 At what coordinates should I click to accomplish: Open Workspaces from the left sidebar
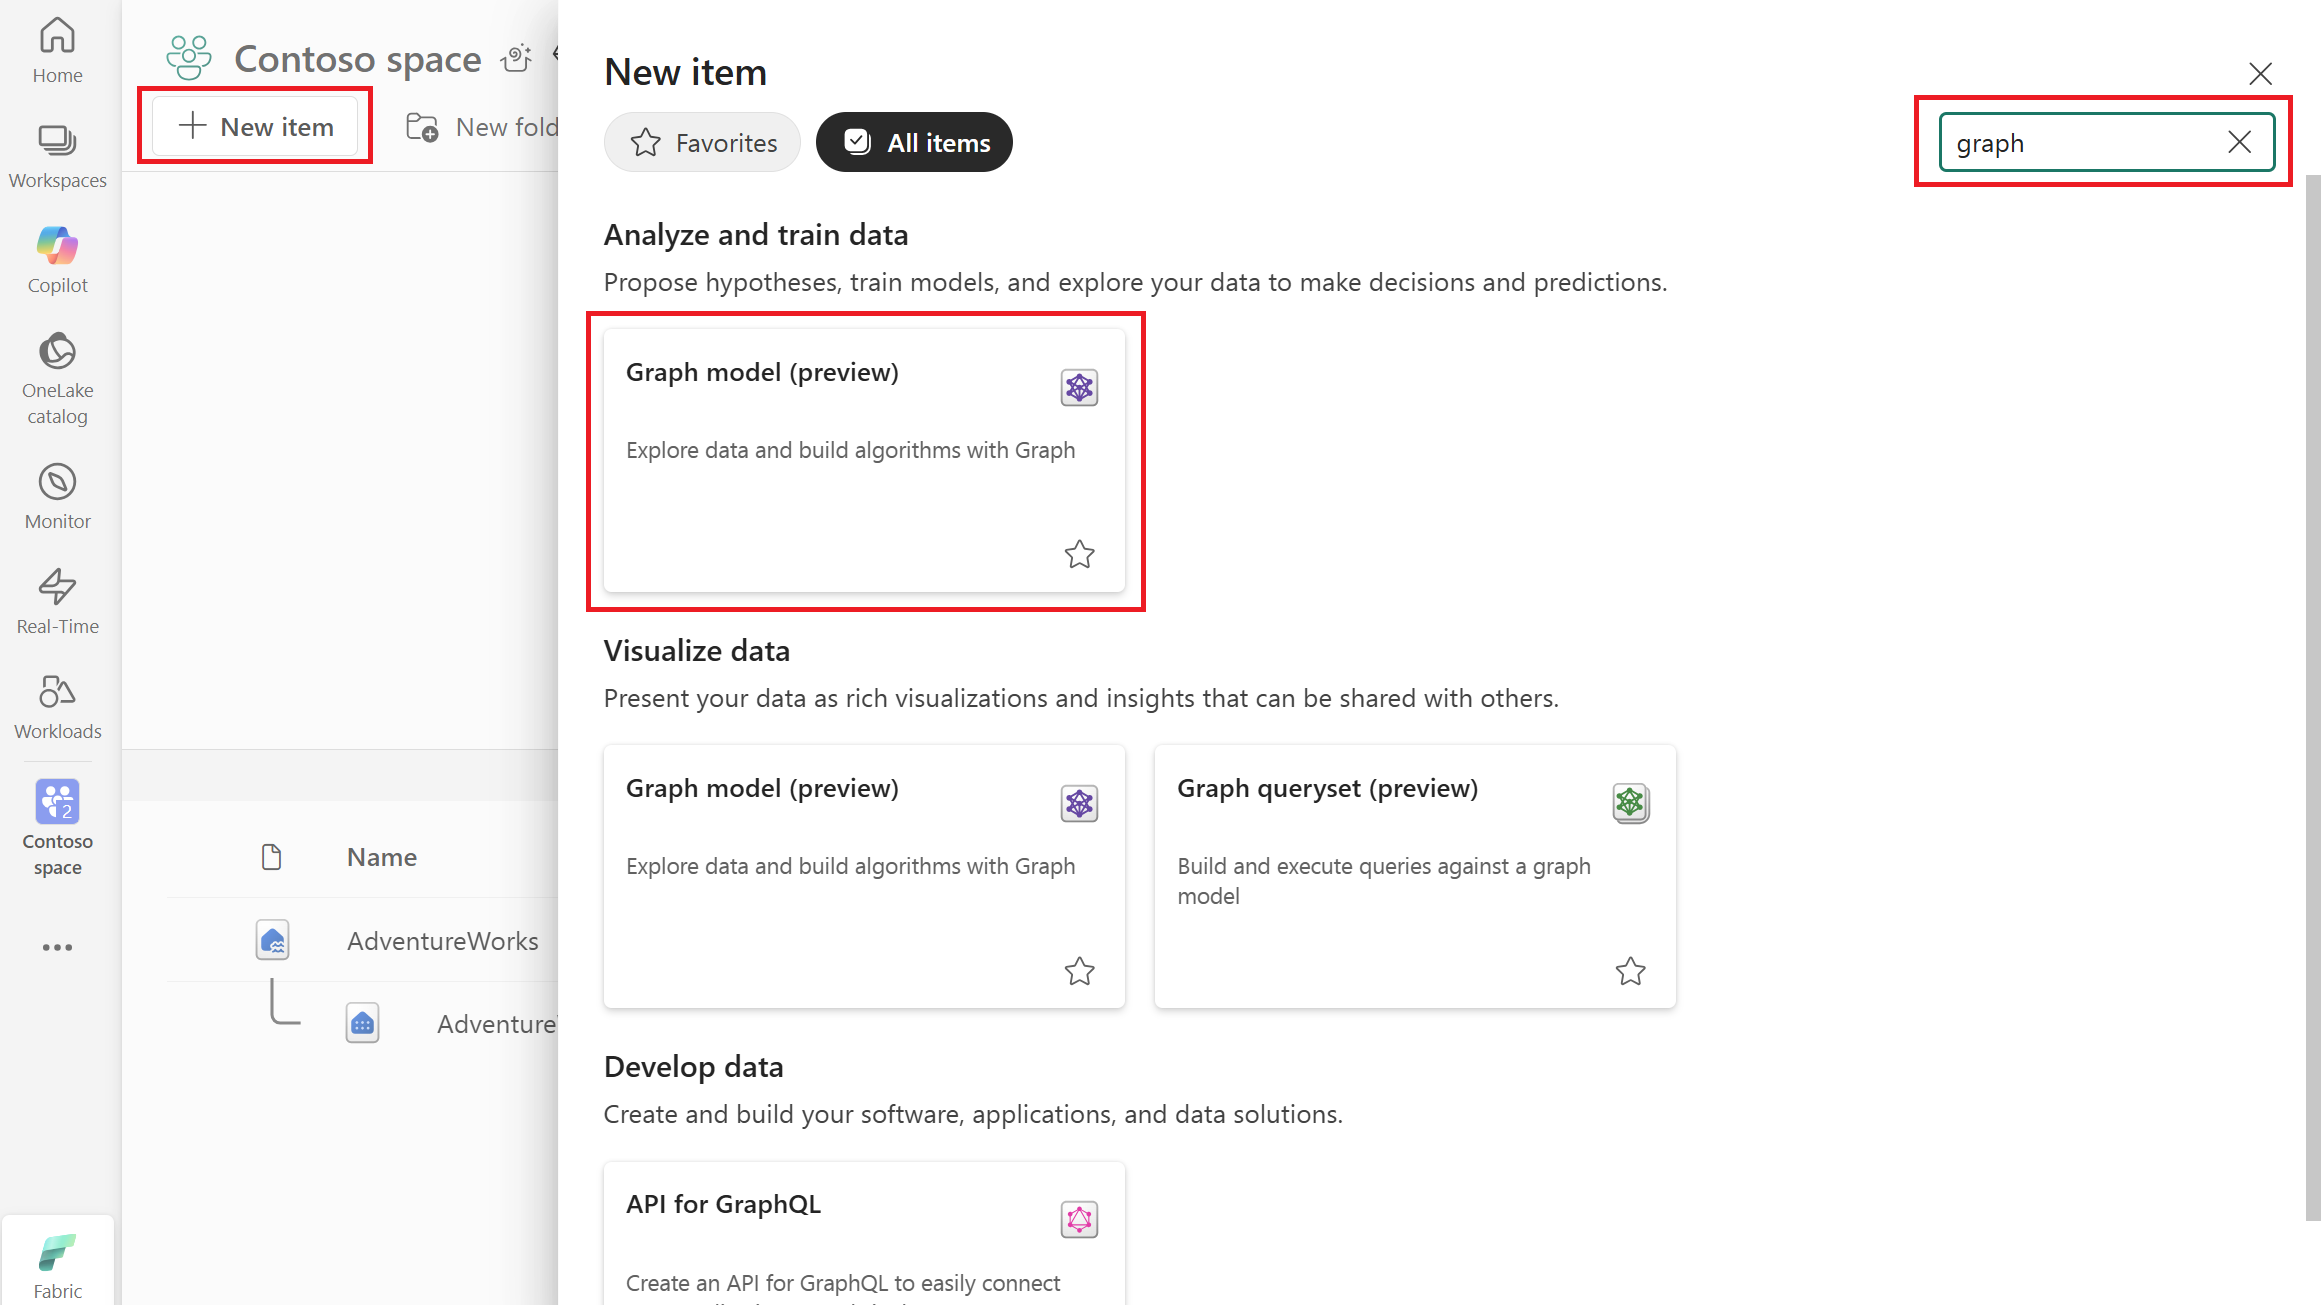pos(57,156)
